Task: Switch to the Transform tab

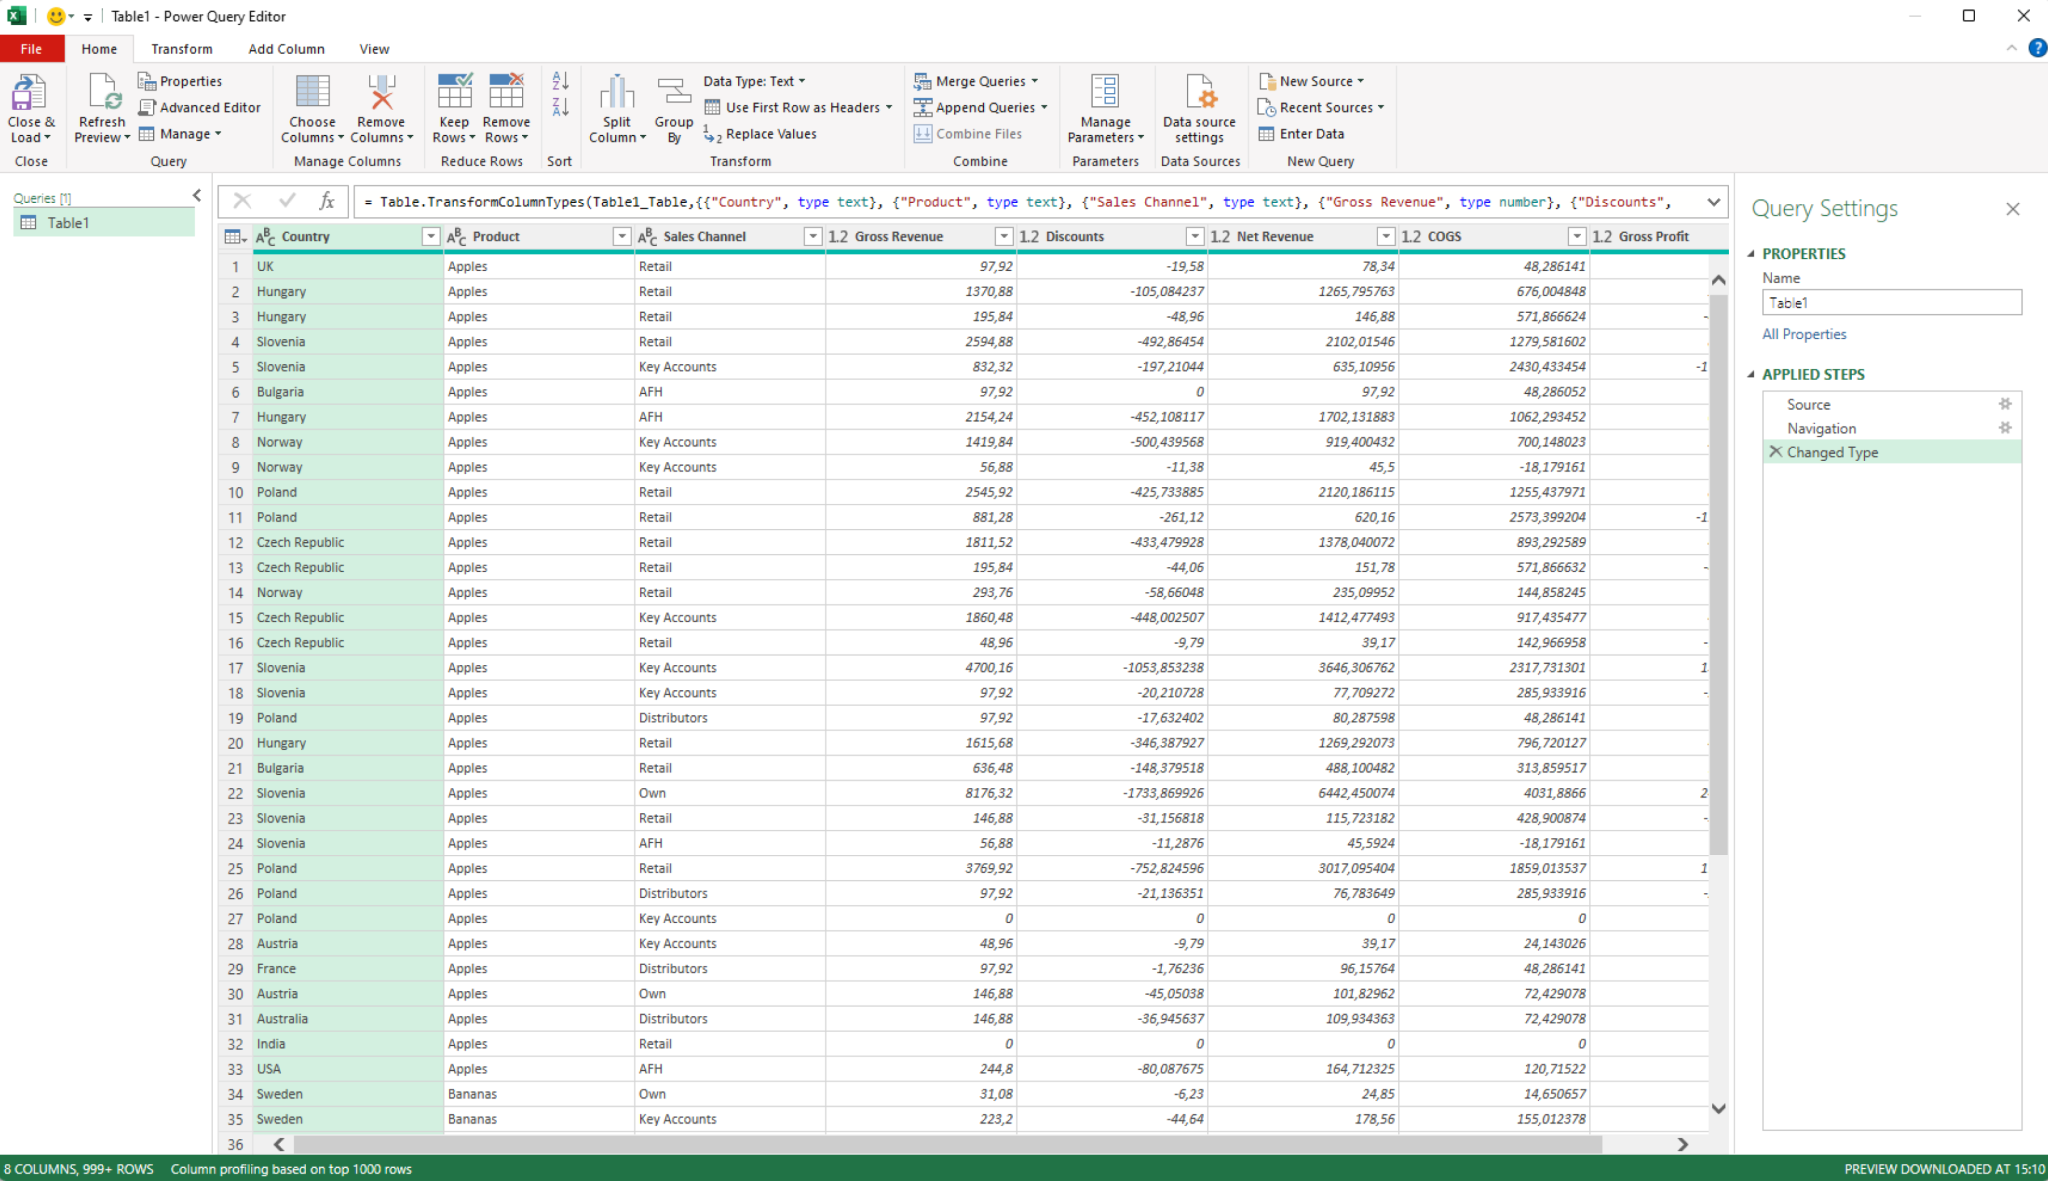Action: pyautogui.click(x=181, y=48)
